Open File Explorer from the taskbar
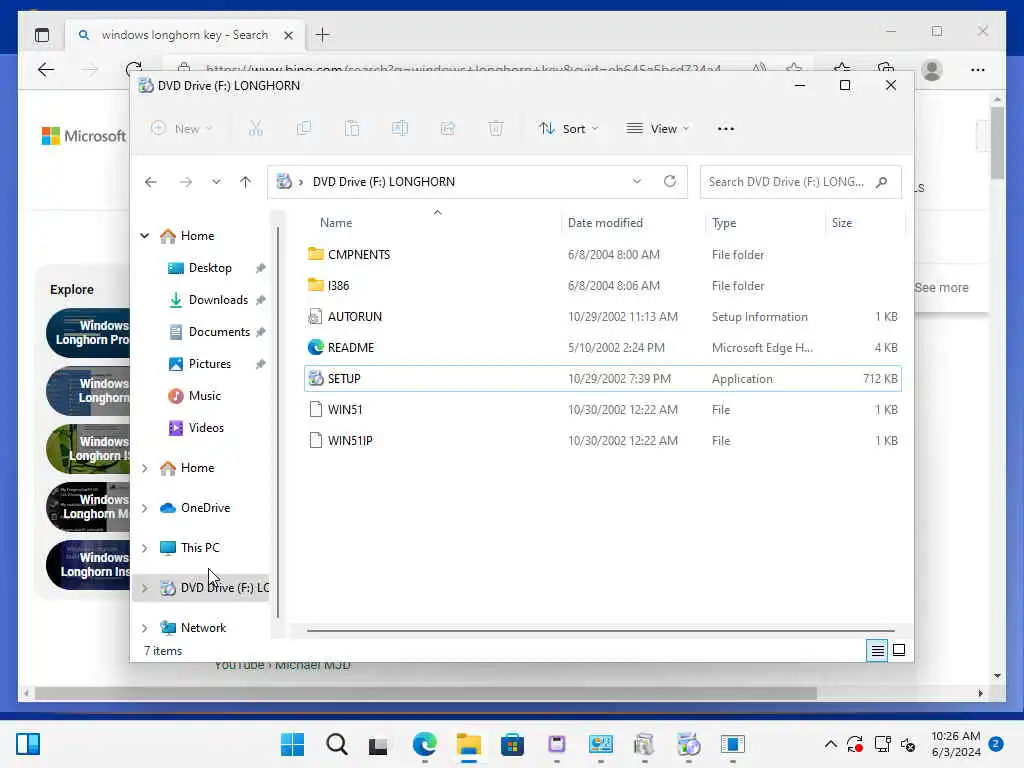Viewport: 1024px width, 768px height. coord(468,744)
